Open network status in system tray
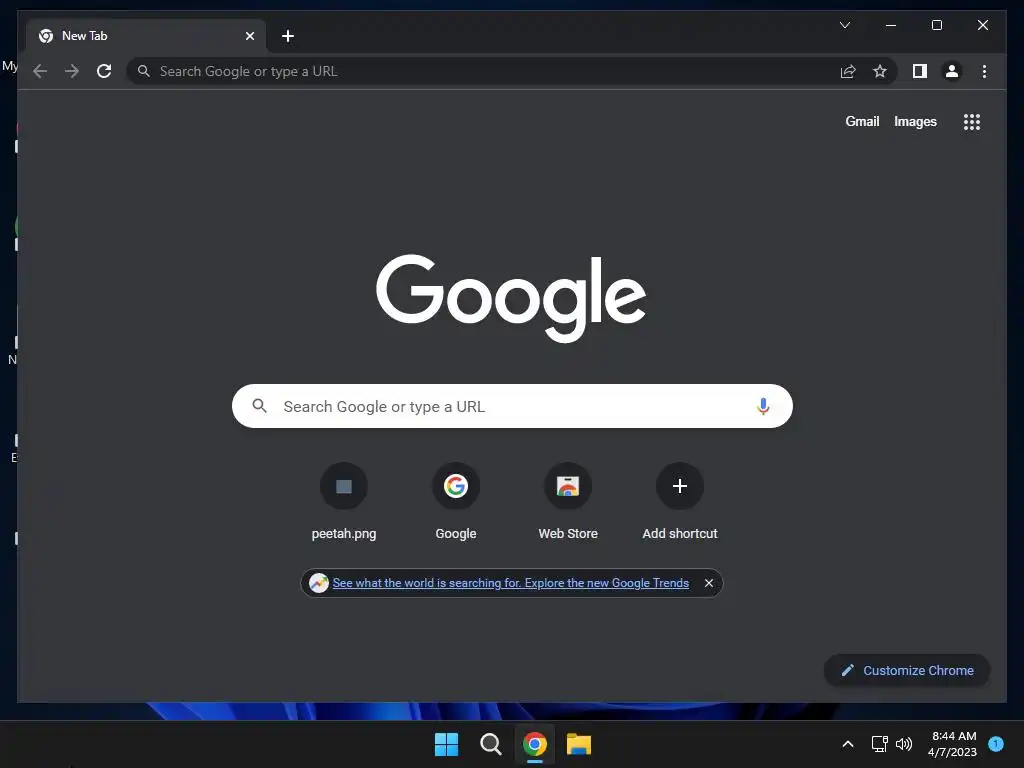 coord(880,744)
